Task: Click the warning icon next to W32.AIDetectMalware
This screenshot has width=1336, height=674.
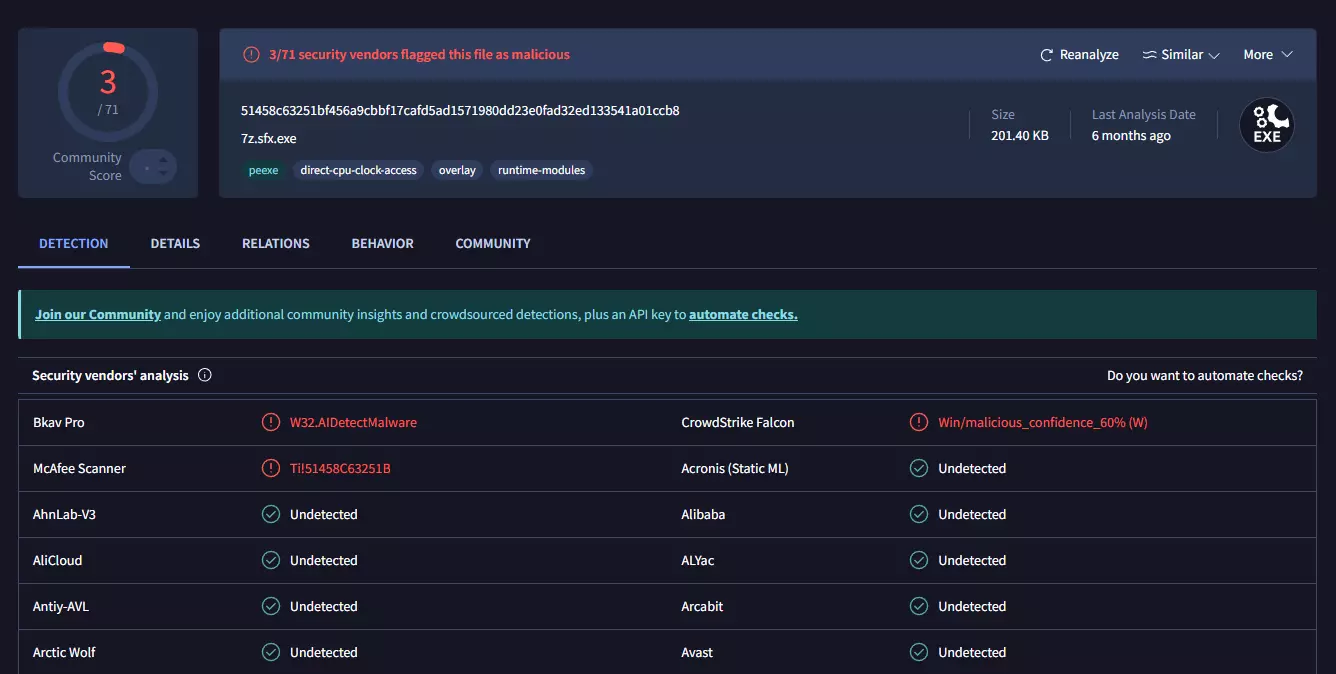Action: point(270,423)
